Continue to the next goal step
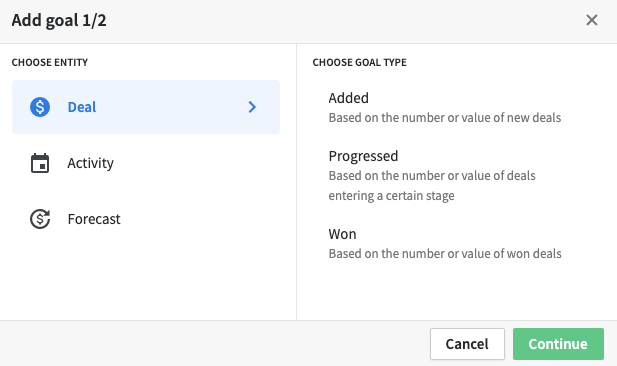The width and height of the screenshot is (617, 366). (x=558, y=344)
